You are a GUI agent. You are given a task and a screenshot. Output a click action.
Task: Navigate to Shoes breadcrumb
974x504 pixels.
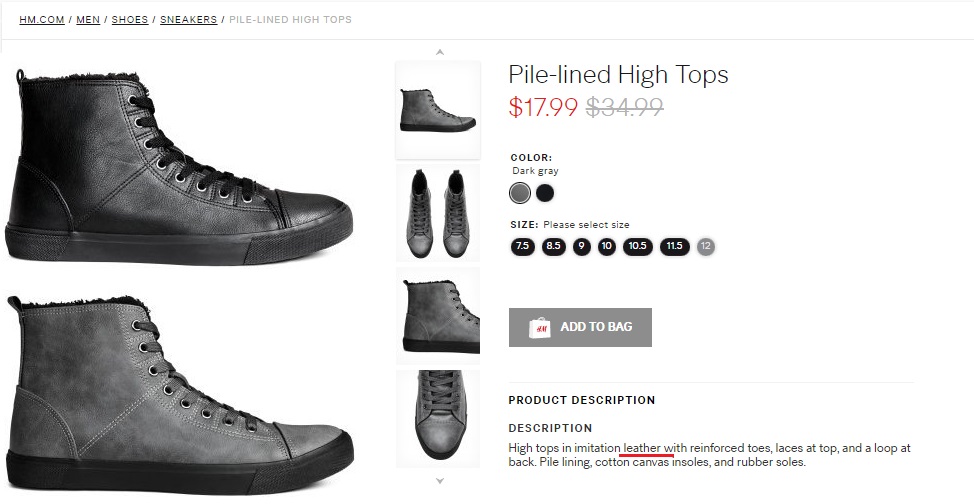pyautogui.click(x=130, y=20)
